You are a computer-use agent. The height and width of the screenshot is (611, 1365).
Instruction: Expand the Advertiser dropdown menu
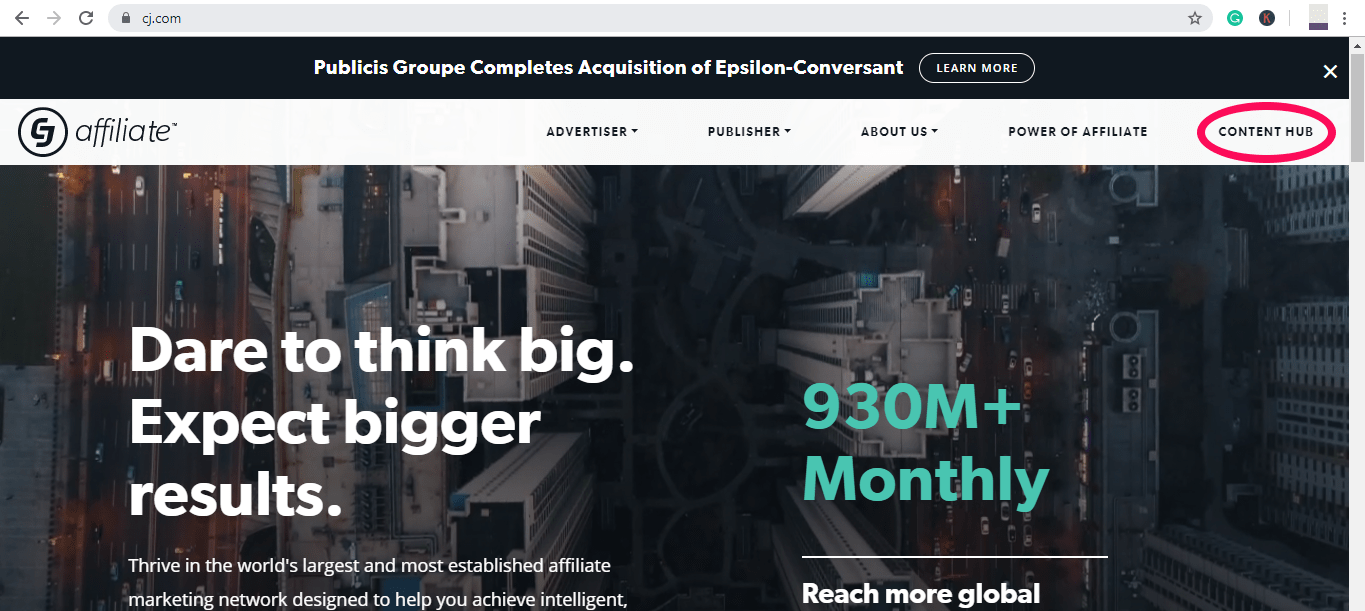tap(592, 131)
